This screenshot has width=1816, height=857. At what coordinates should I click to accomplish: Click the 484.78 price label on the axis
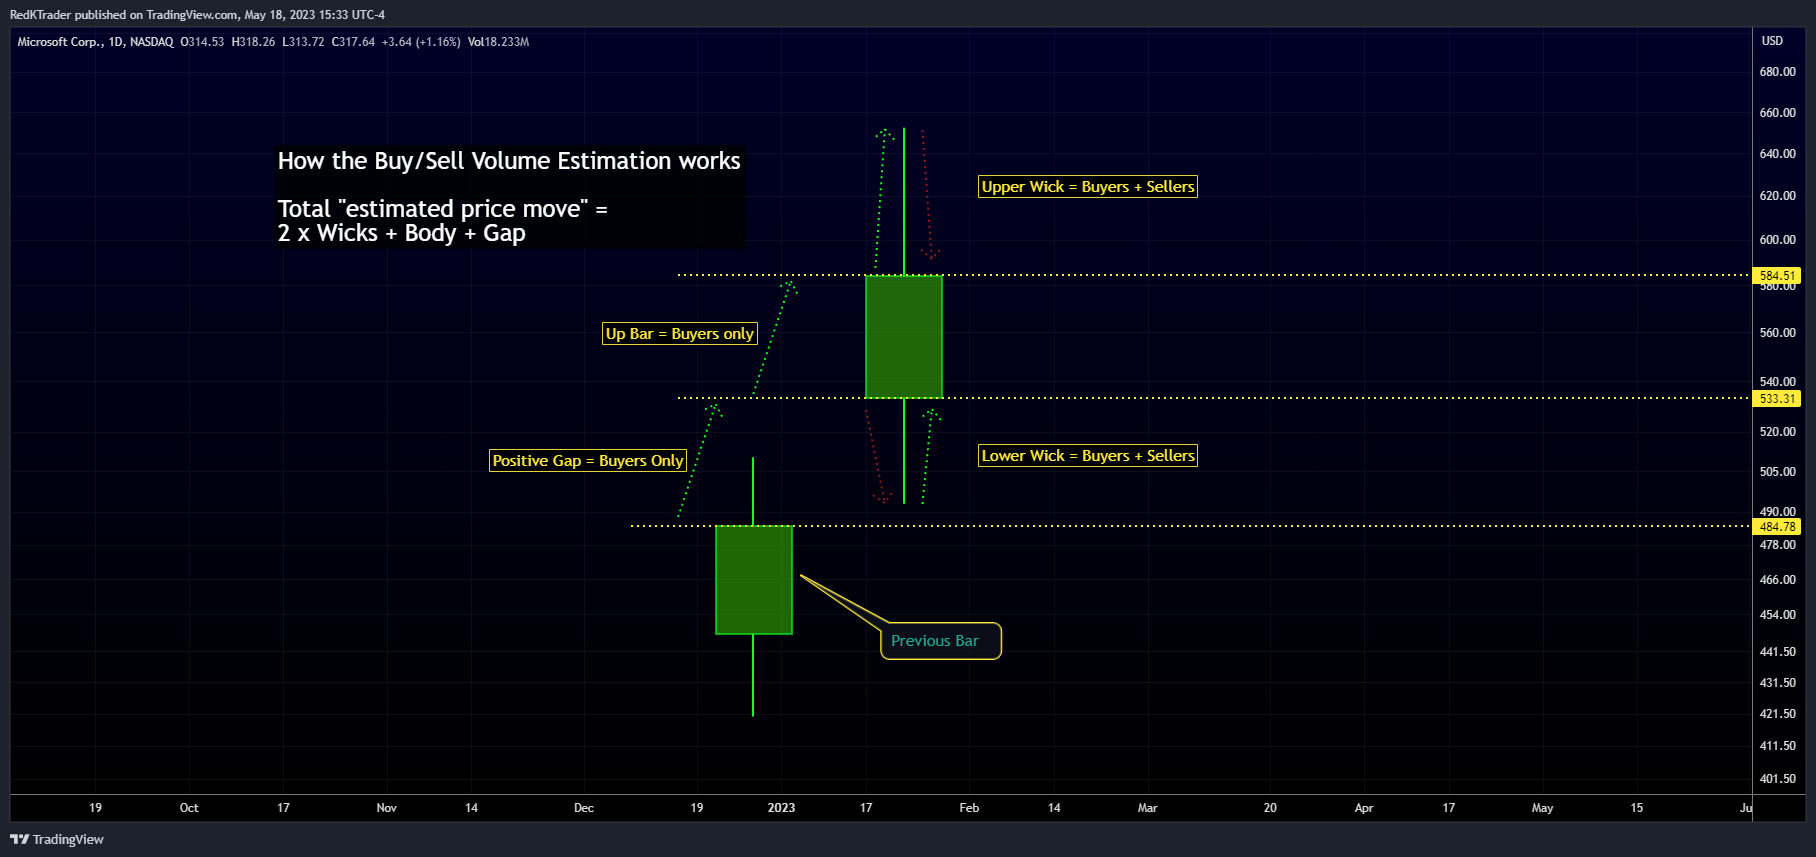pos(1777,526)
